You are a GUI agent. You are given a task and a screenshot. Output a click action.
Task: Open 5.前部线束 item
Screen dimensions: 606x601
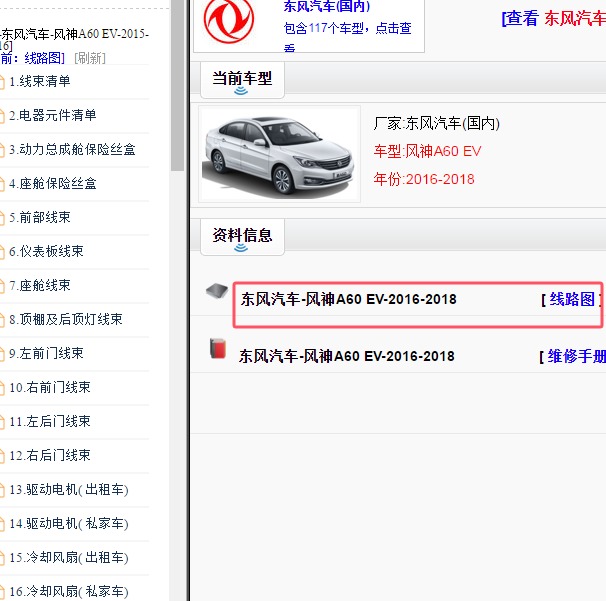click(40, 217)
